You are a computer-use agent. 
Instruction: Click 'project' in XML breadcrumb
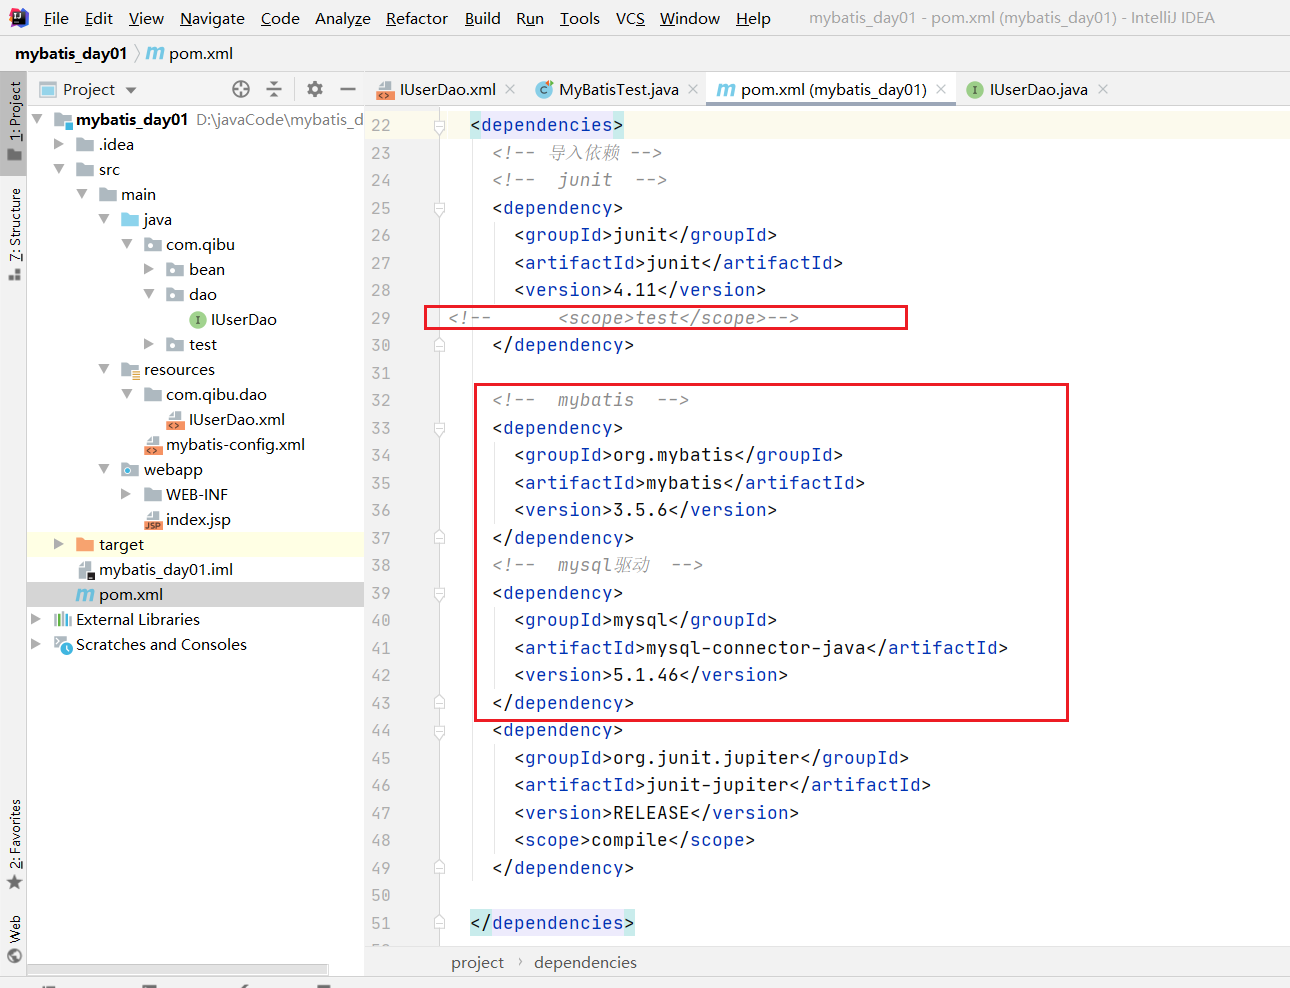click(477, 962)
